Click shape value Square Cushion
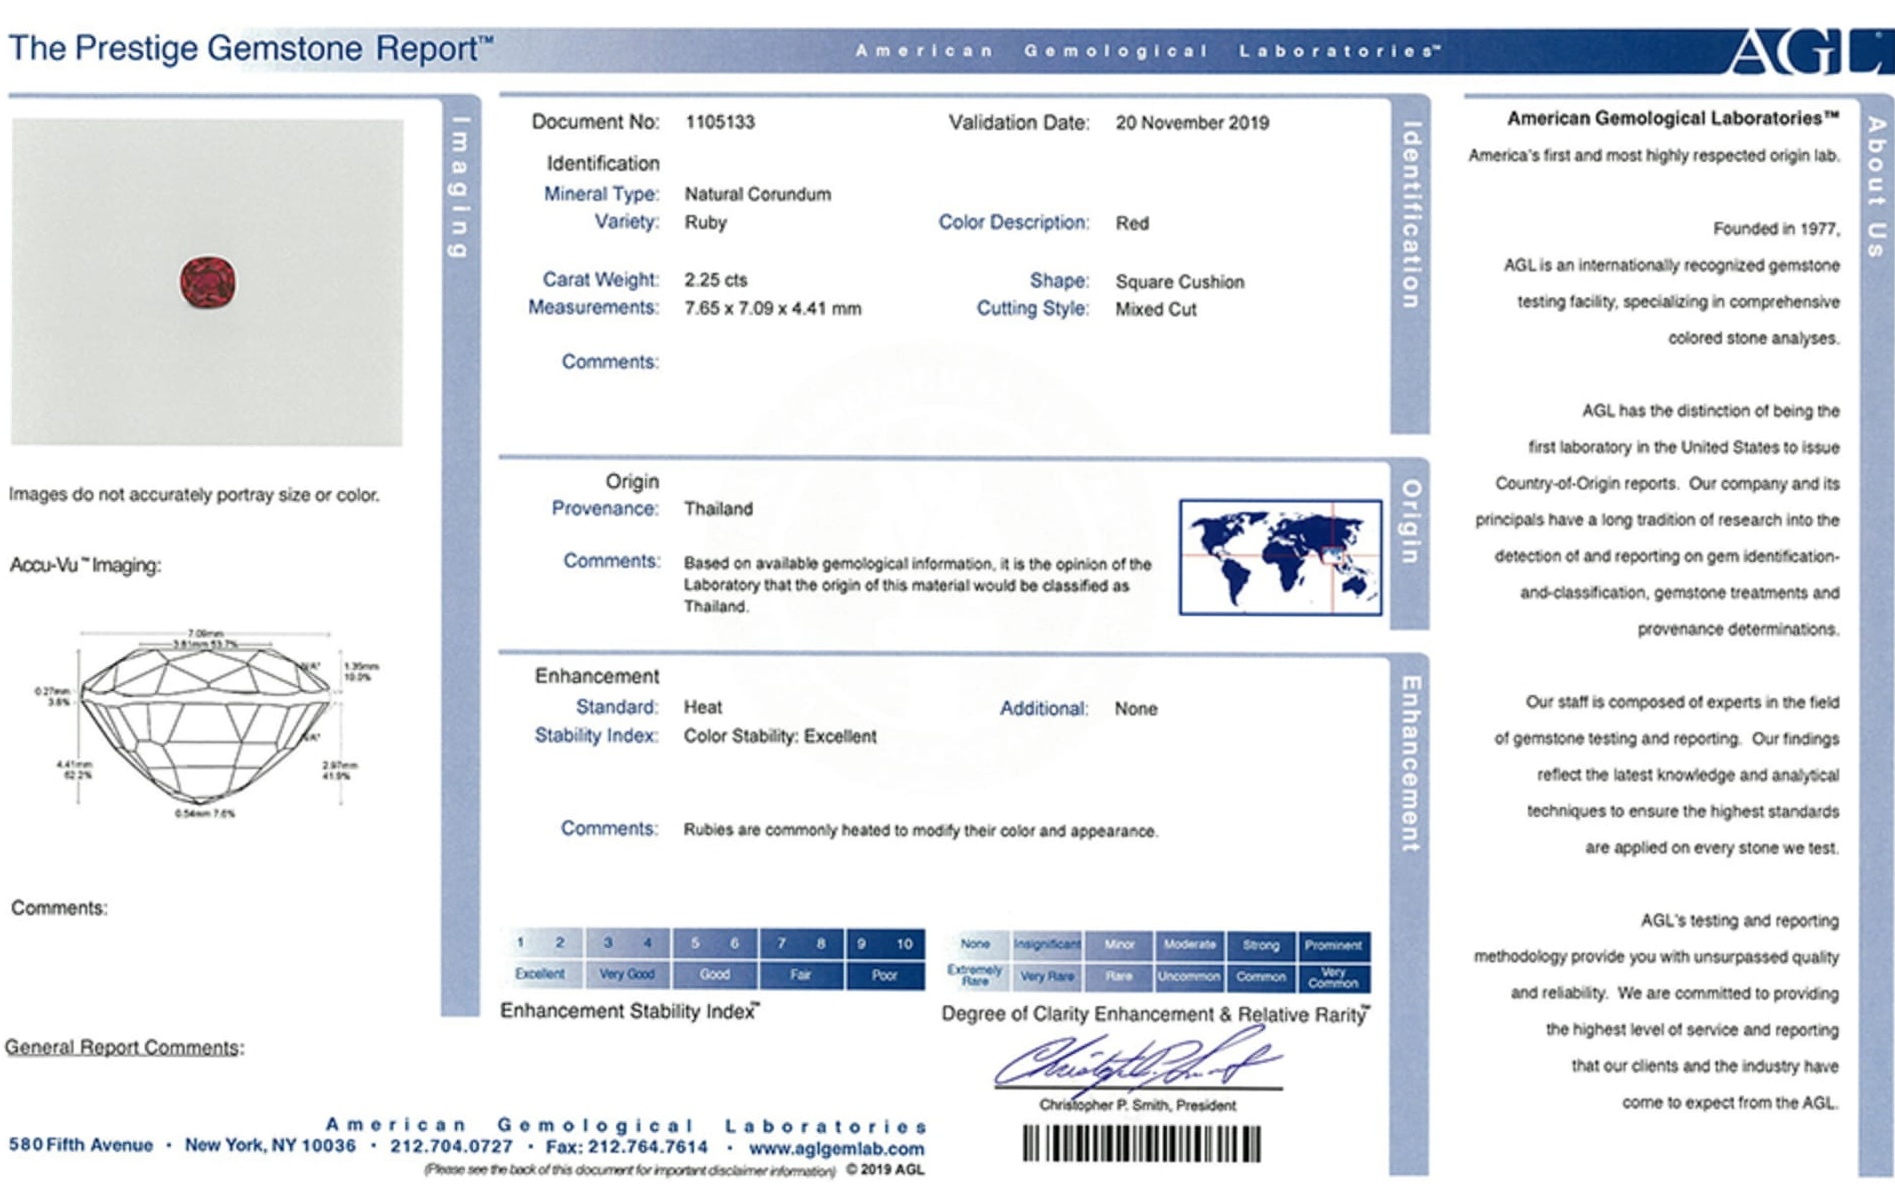Screen dimensions: 1895x1184 click(x=1180, y=282)
